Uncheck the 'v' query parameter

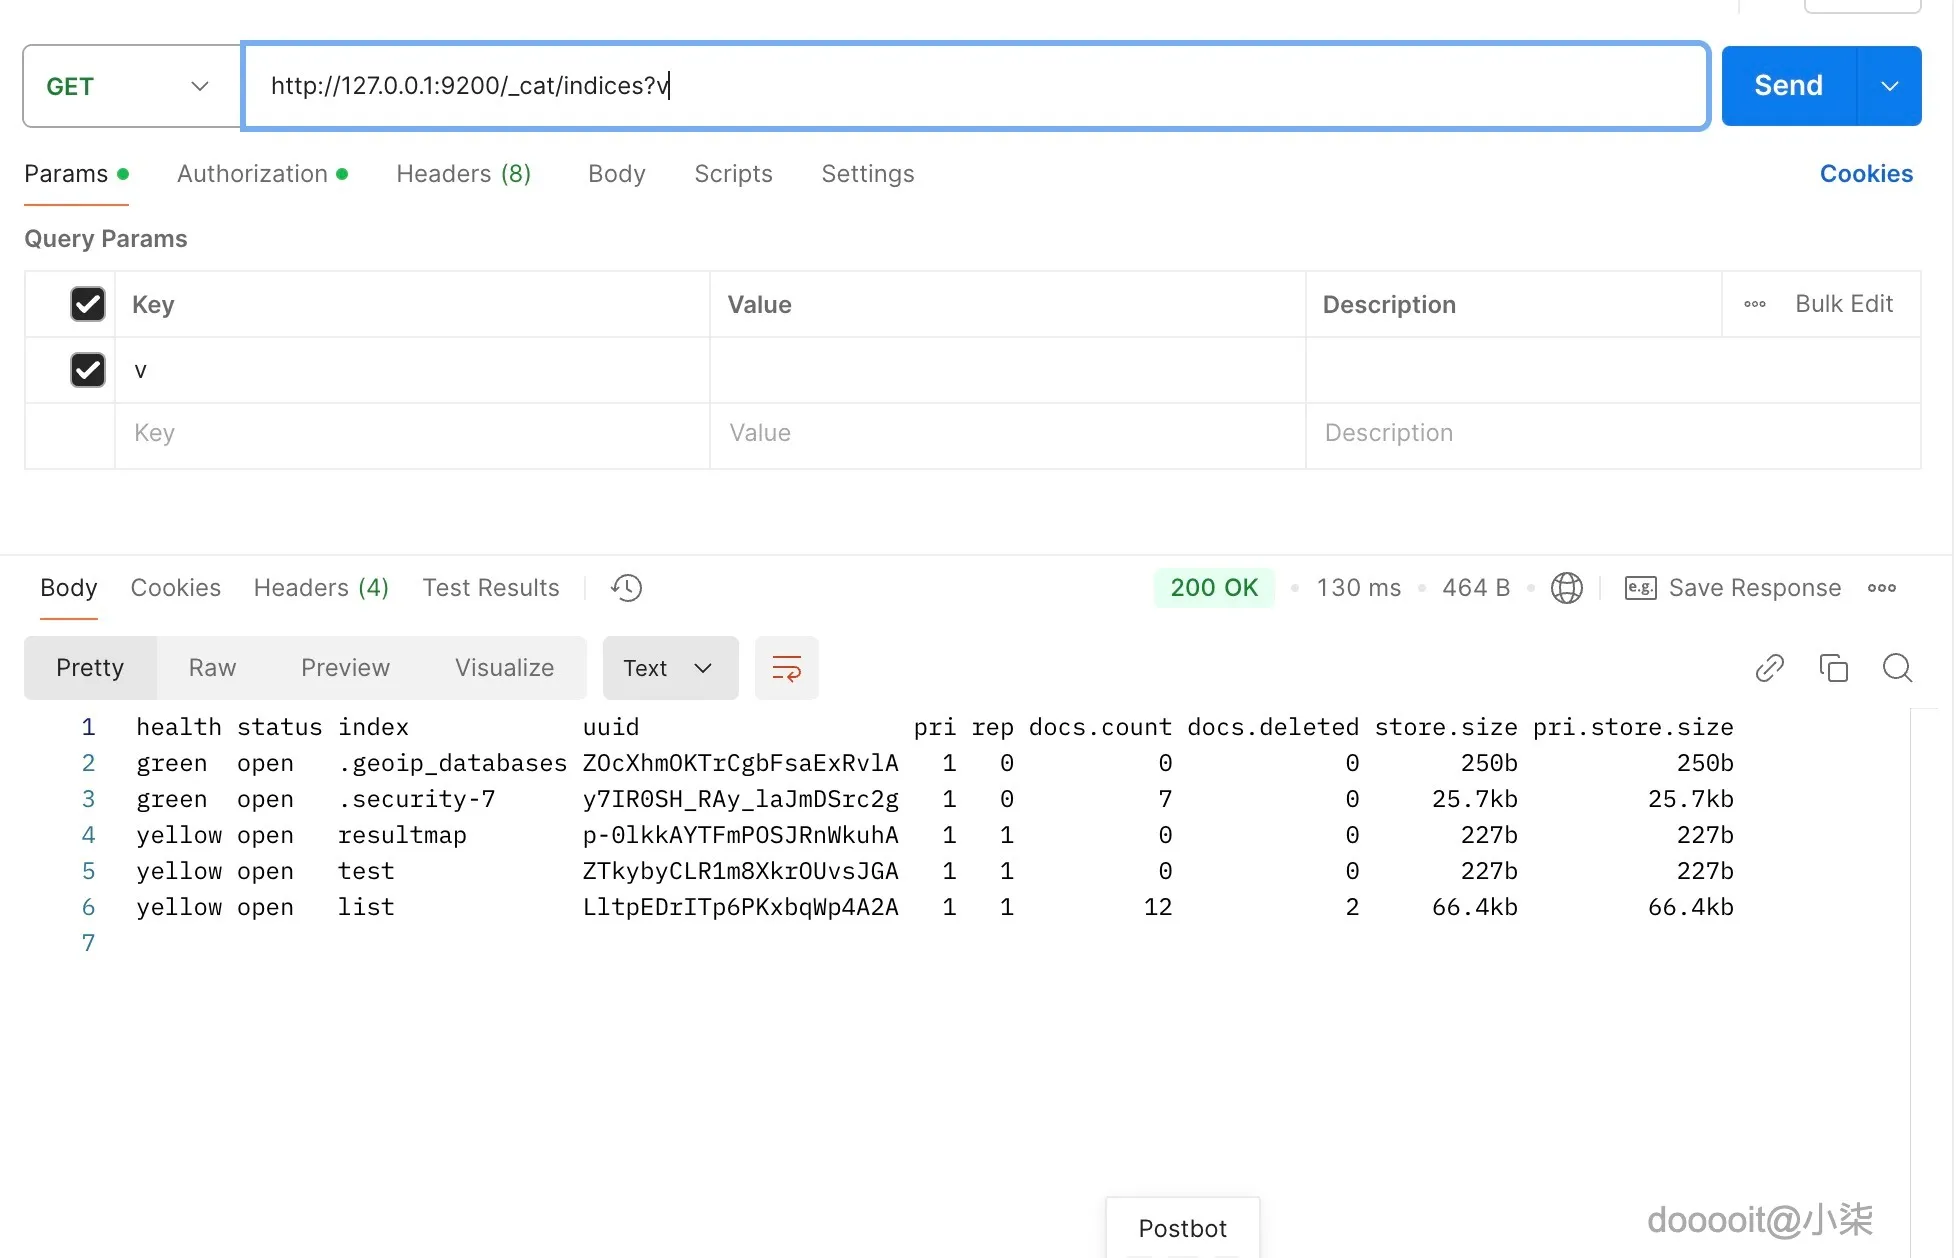point(88,370)
